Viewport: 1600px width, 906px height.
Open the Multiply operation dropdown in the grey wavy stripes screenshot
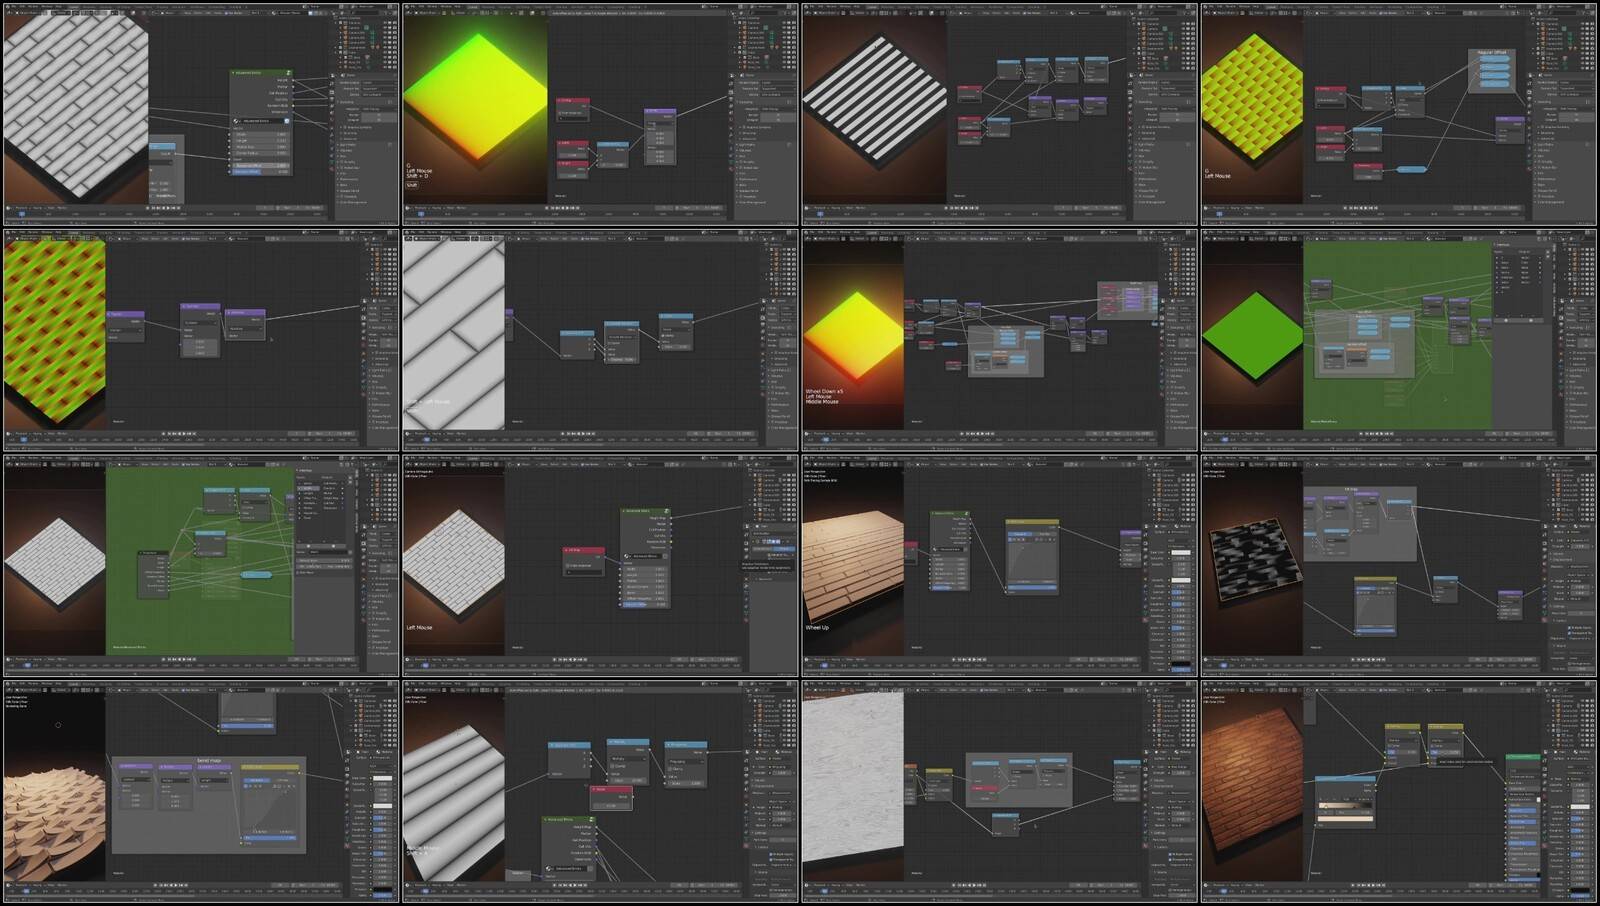pos(628,759)
